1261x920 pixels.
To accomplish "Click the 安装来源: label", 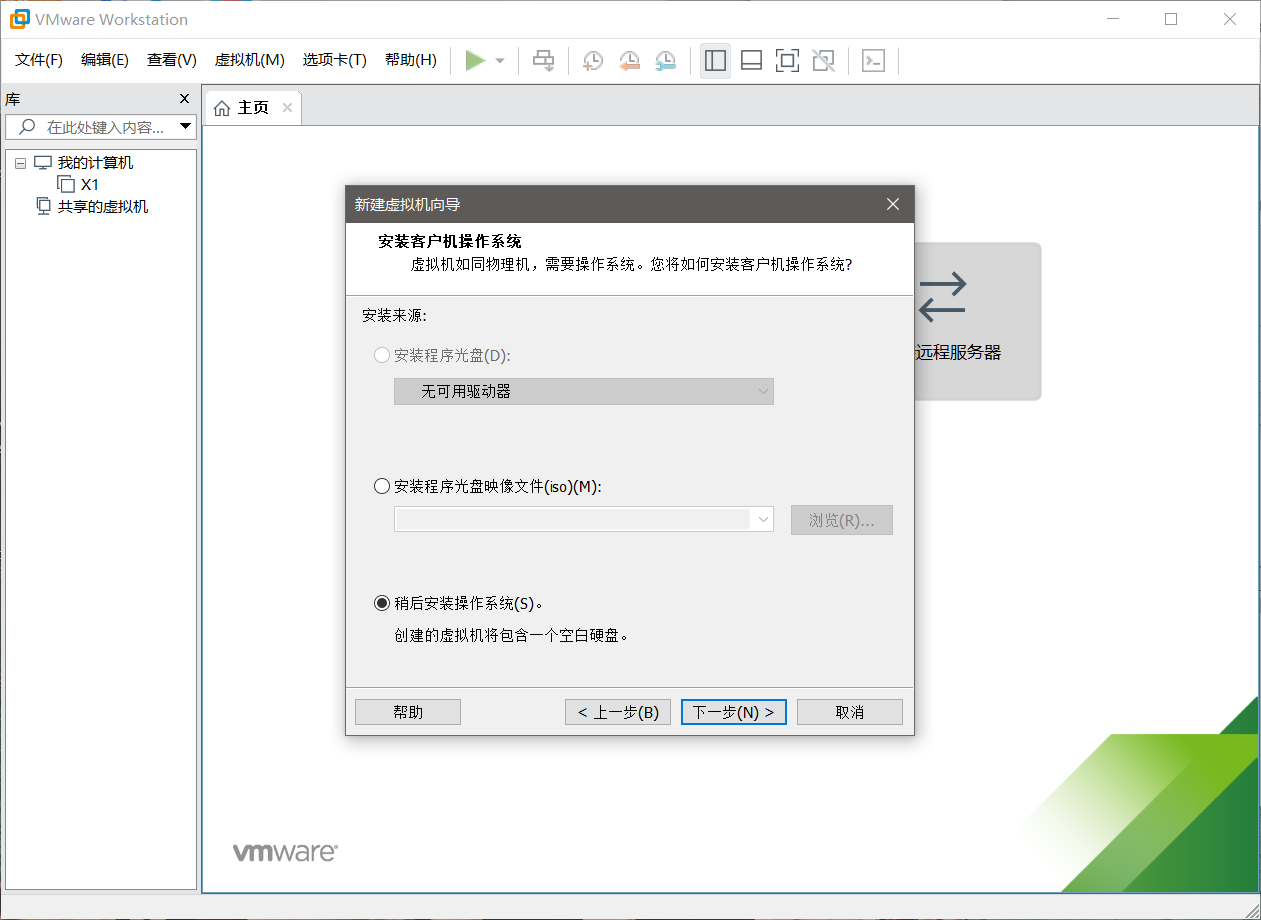I will [394, 316].
